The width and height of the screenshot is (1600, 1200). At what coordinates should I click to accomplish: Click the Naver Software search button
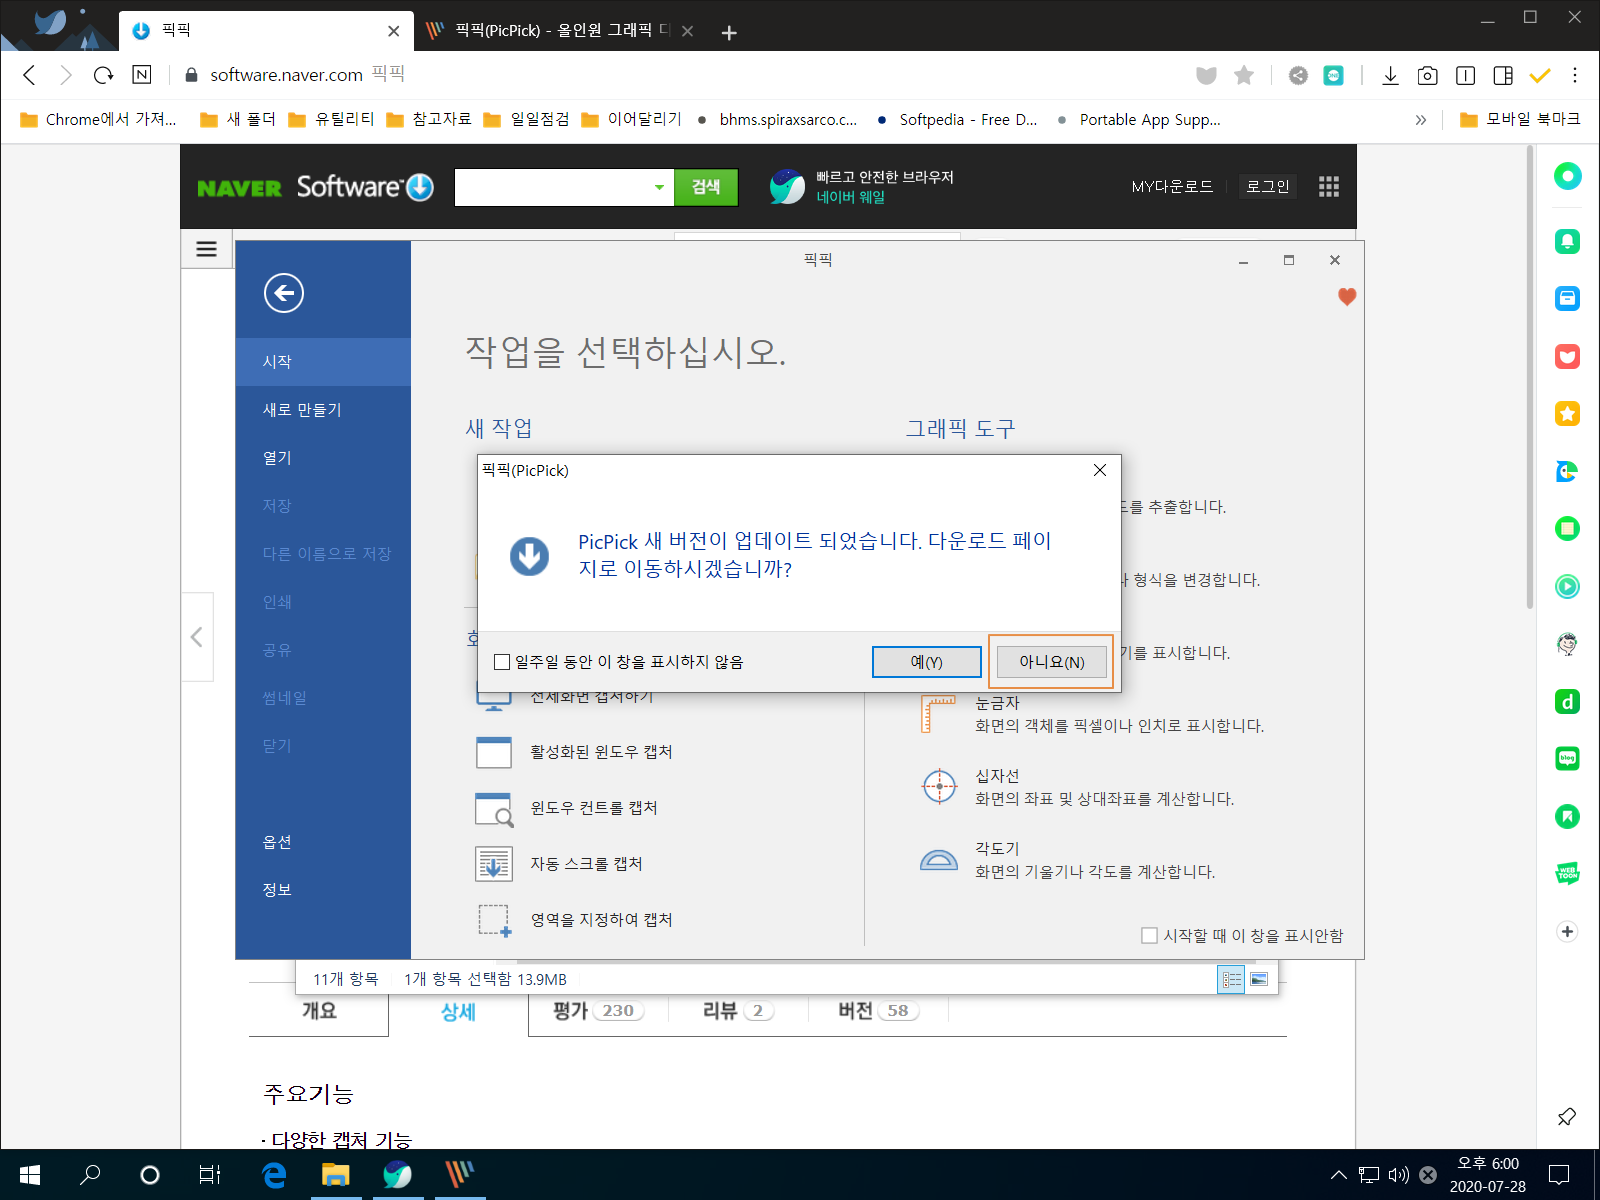click(x=706, y=187)
